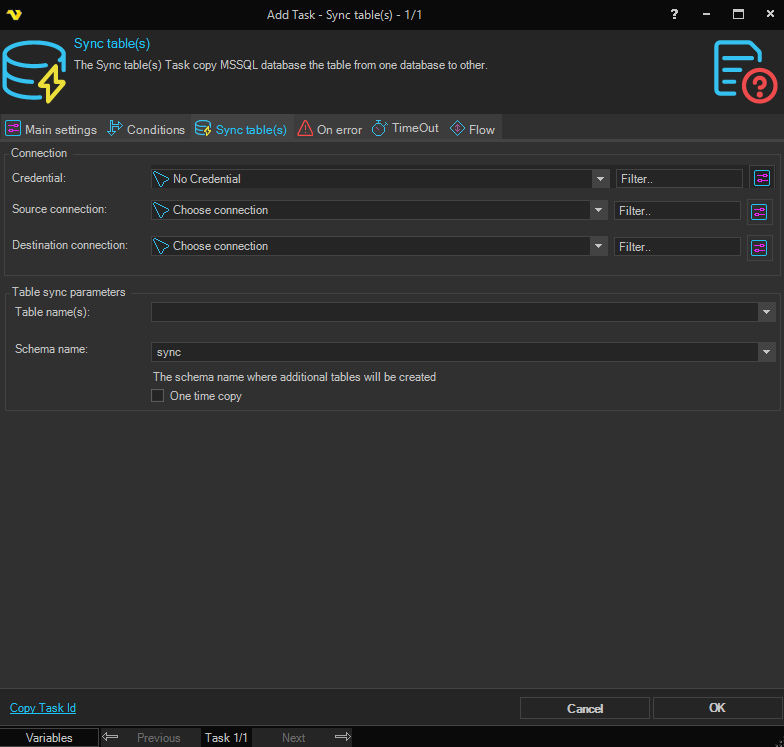Click the Variables button at bottom
Viewport: 784px width, 747px height.
(x=49, y=737)
